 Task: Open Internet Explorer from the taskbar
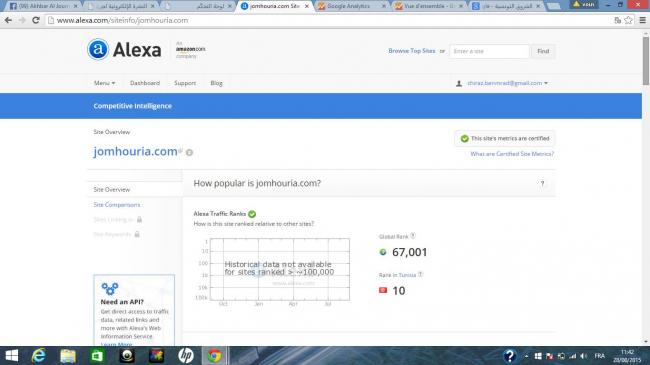coord(39,356)
